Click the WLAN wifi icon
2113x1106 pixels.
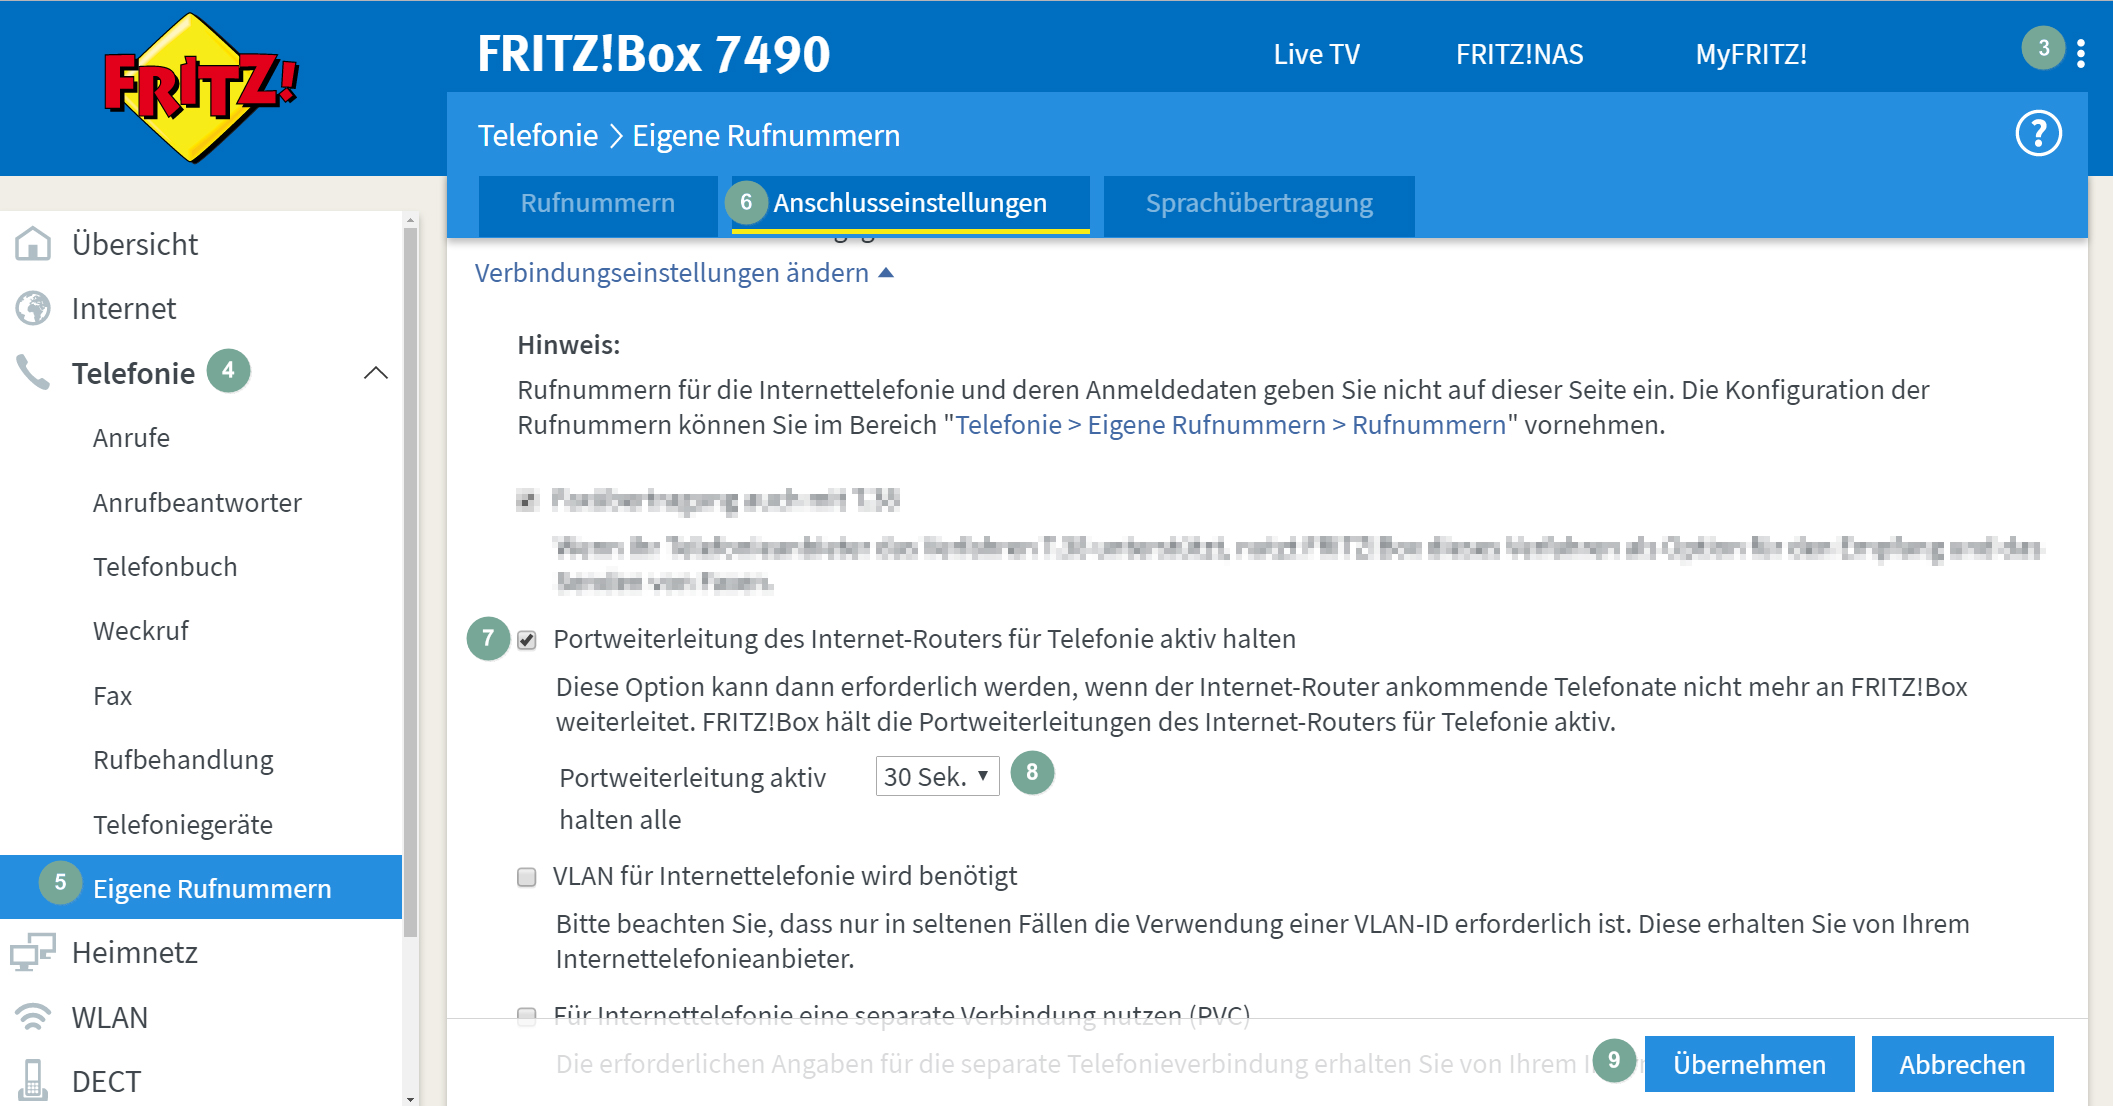33,1017
